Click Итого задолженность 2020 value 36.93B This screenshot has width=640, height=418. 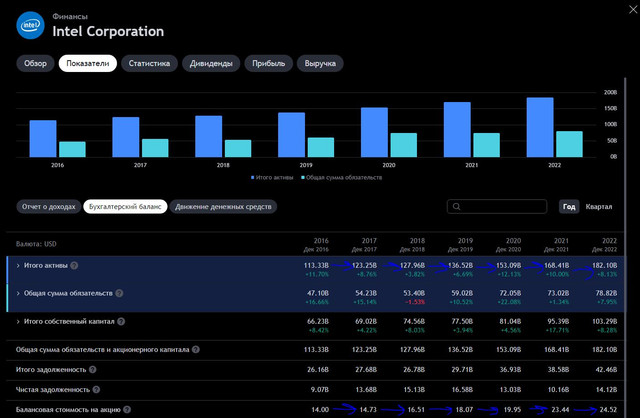pyautogui.click(x=510, y=369)
